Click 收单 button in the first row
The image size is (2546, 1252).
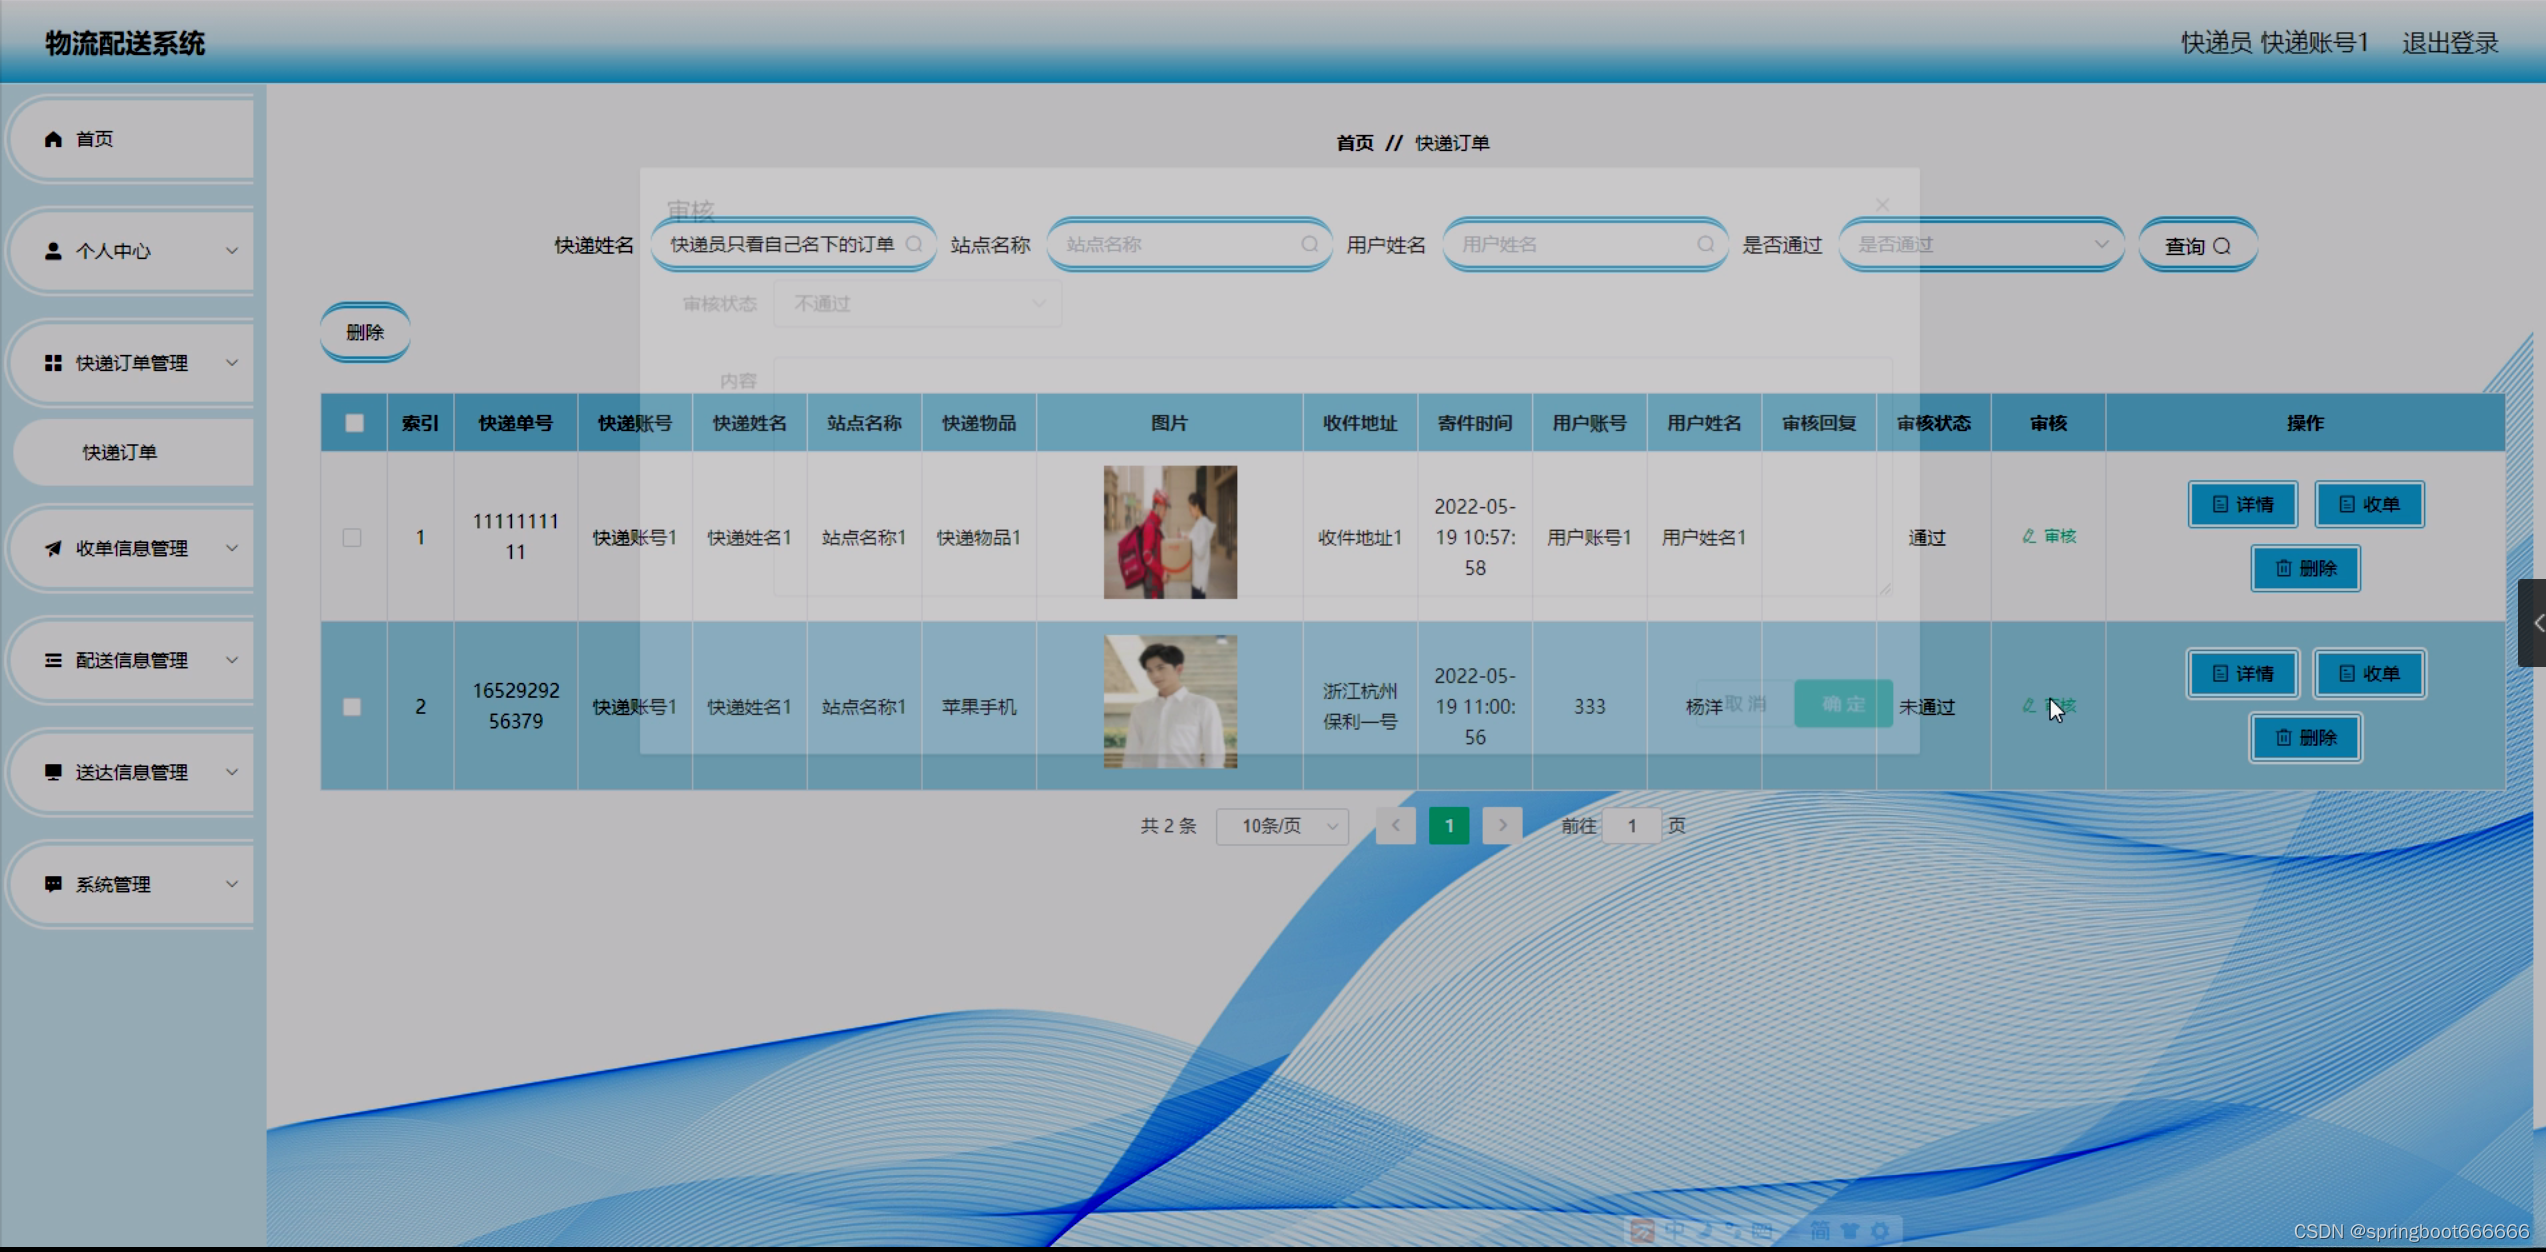2369,504
